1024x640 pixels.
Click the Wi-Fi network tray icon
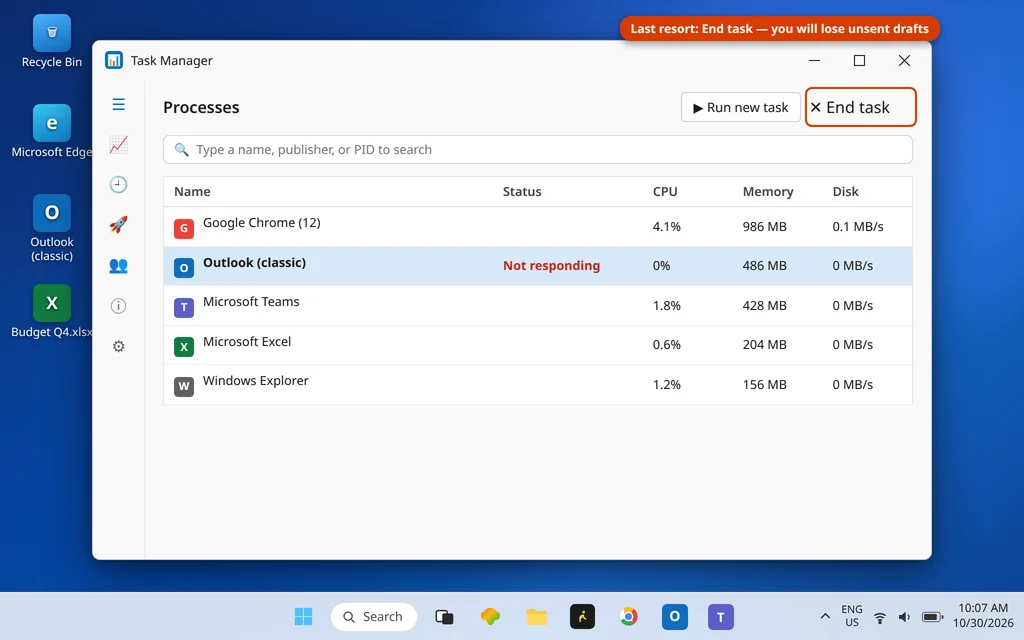(x=880, y=617)
